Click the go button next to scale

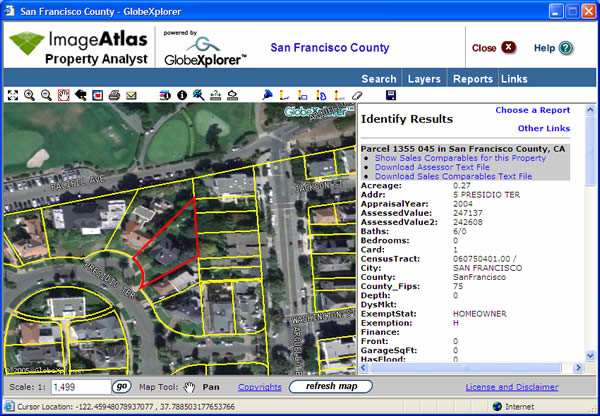point(122,387)
